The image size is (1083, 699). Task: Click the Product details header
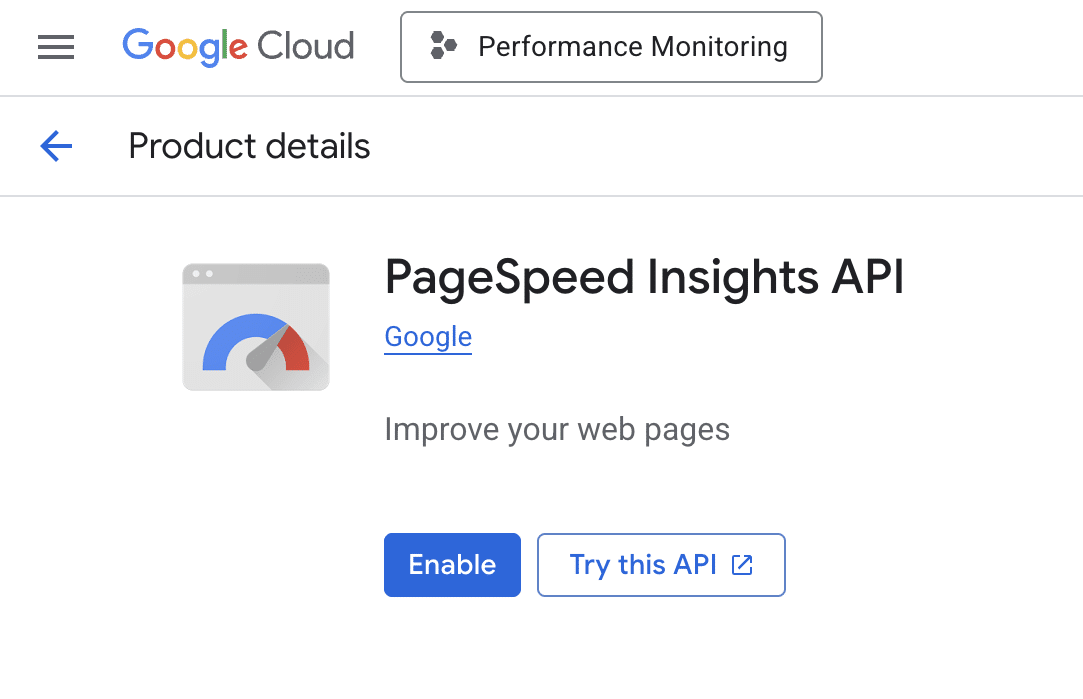point(248,146)
